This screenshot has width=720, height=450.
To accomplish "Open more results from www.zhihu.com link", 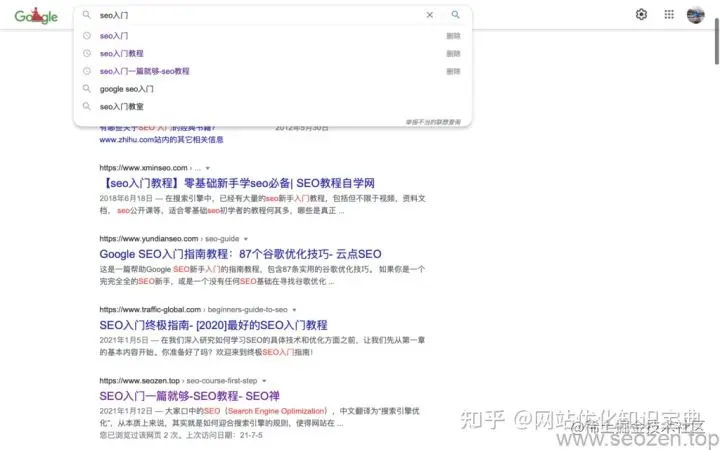I will [x=161, y=140].
